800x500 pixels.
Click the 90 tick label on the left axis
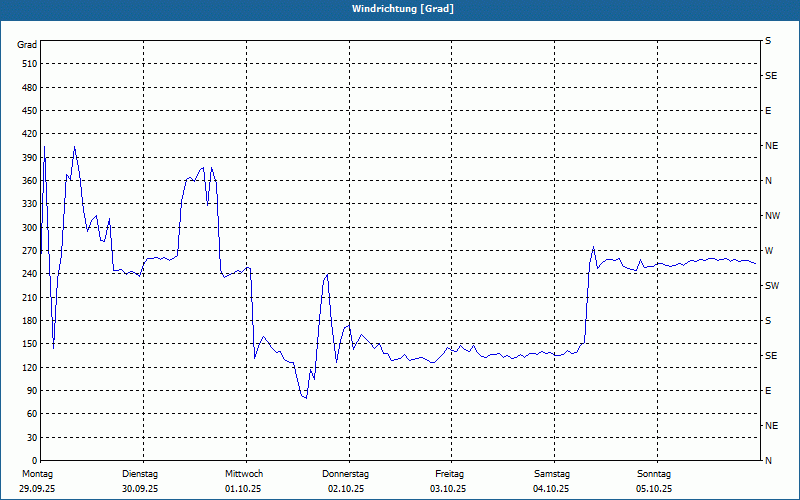[x=31, y=391]
